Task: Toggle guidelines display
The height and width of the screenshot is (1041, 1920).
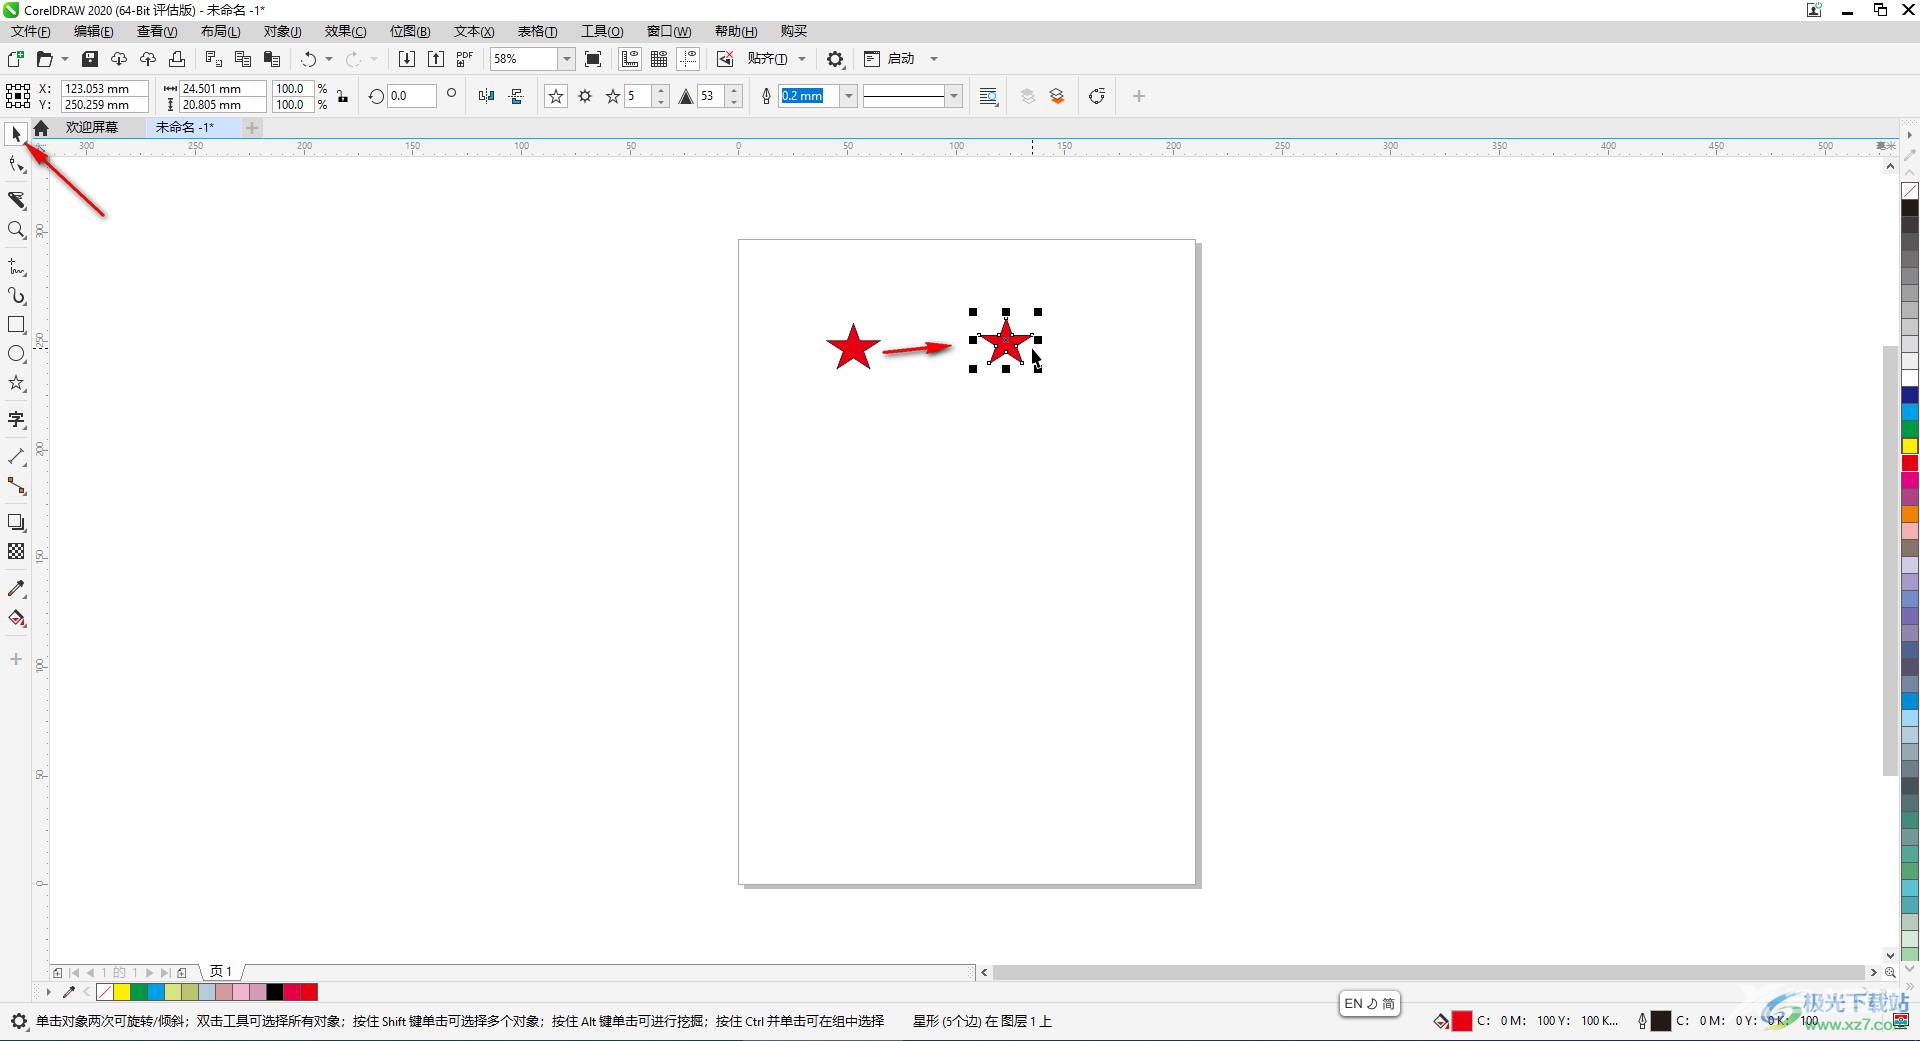Action: click(x=689, y=59)
